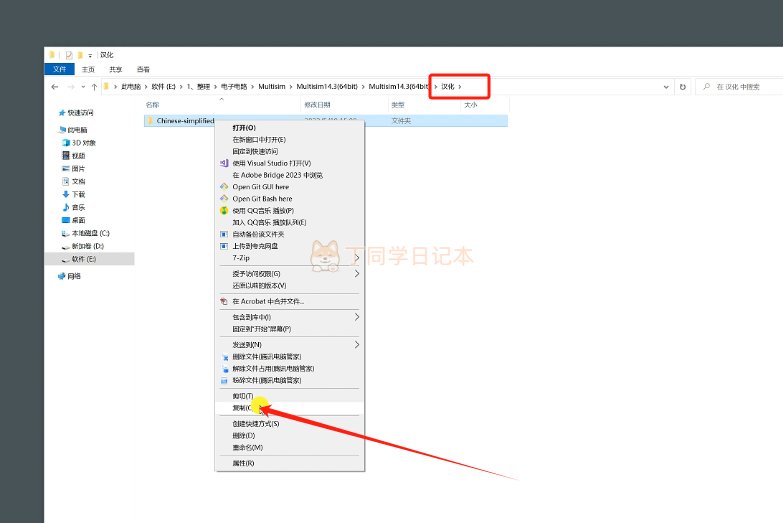Image resolution: width=783 pixels, height=523 pixels.
Task: Click the Acrobat merge files icon
Action: pos(224,301)
